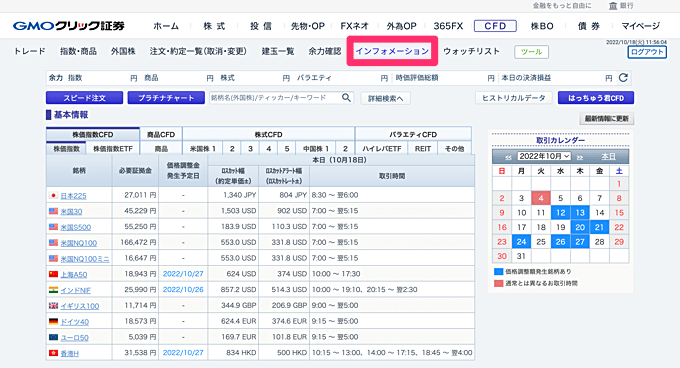
Task: Switch to the 商品 sub-tab
Action: [161, 149]
